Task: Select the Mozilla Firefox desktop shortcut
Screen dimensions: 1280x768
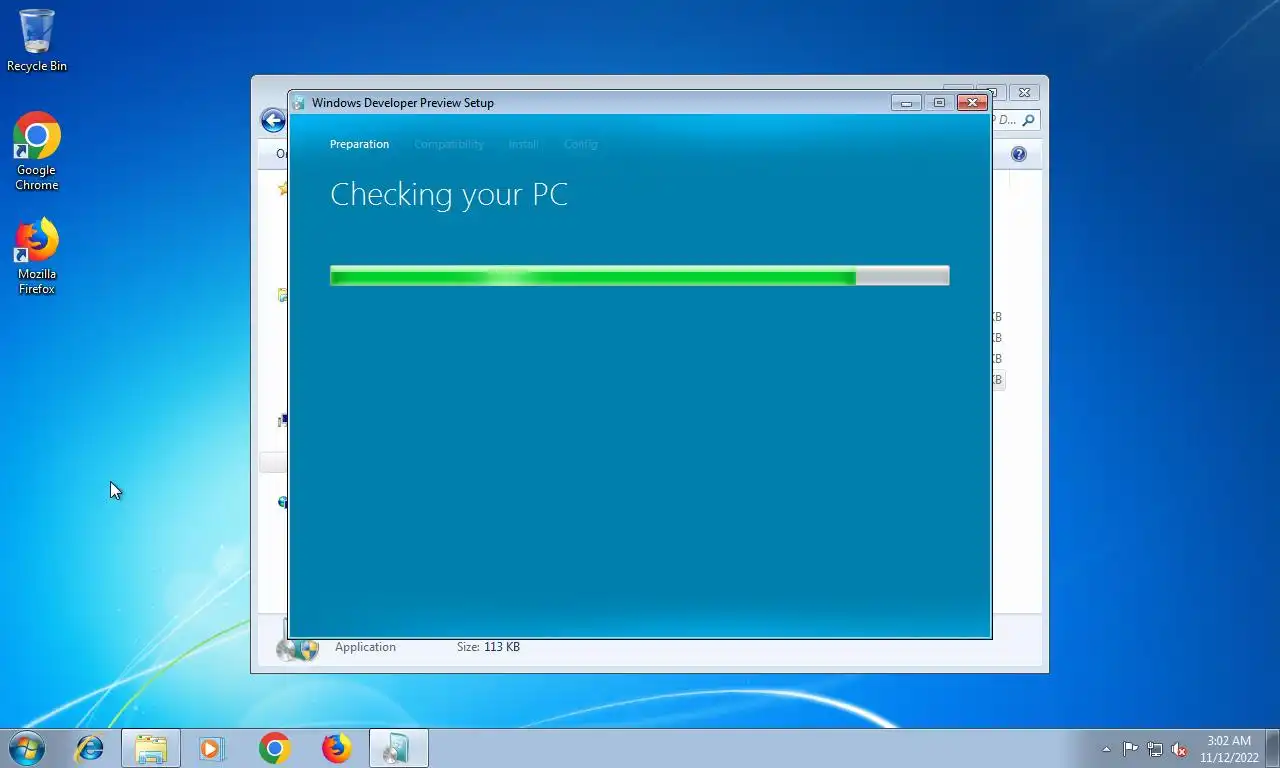Action: 37,257
